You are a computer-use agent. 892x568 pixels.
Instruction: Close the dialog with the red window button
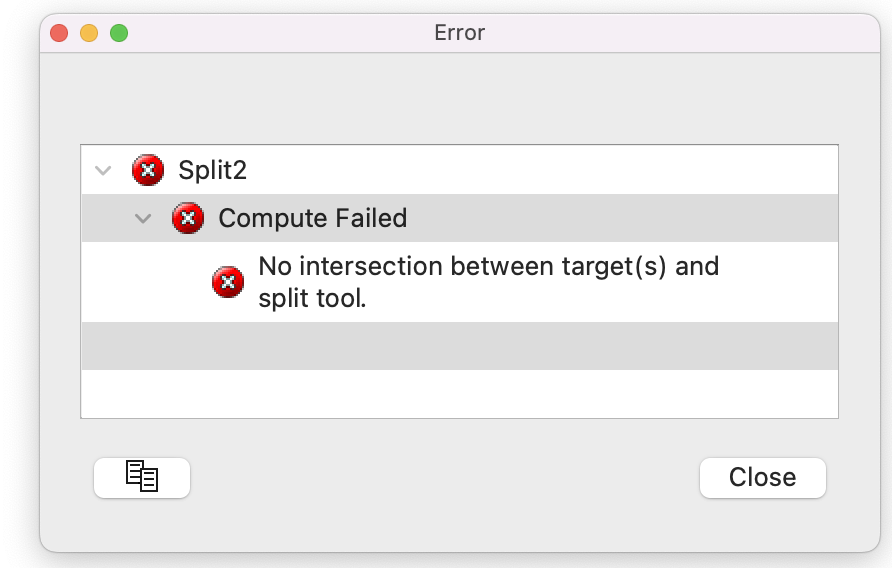tap(59, 33)
